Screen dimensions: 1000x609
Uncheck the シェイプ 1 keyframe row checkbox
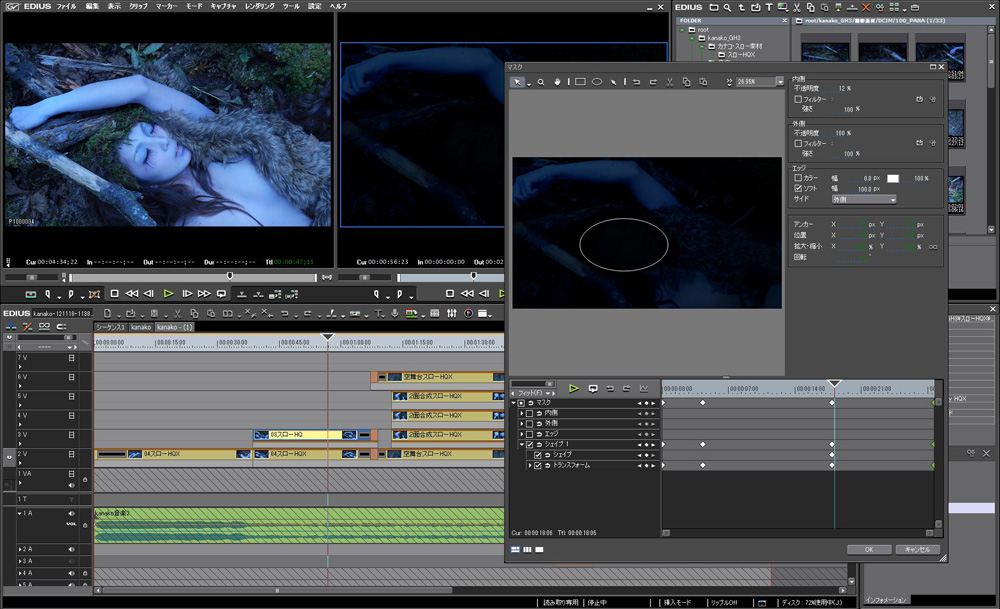529,444
